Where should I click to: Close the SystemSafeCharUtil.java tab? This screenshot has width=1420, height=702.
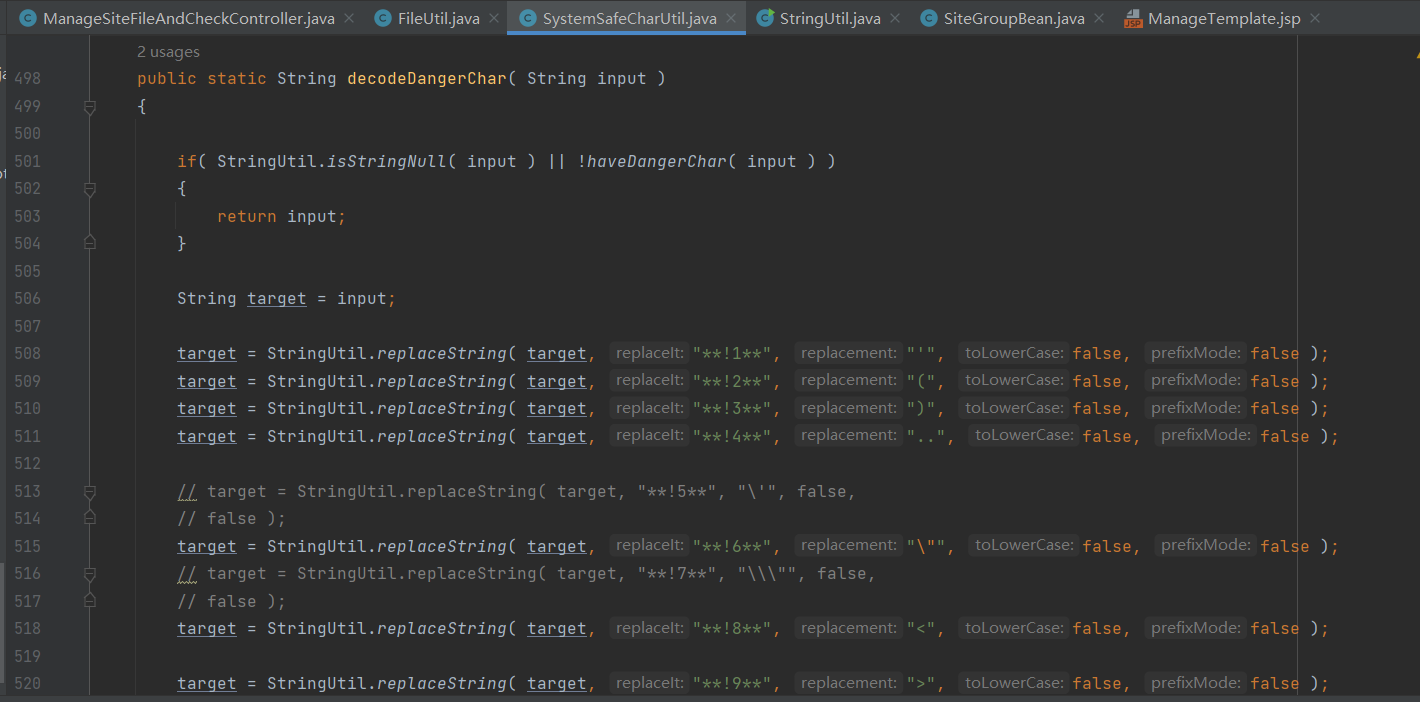[732, 18]
